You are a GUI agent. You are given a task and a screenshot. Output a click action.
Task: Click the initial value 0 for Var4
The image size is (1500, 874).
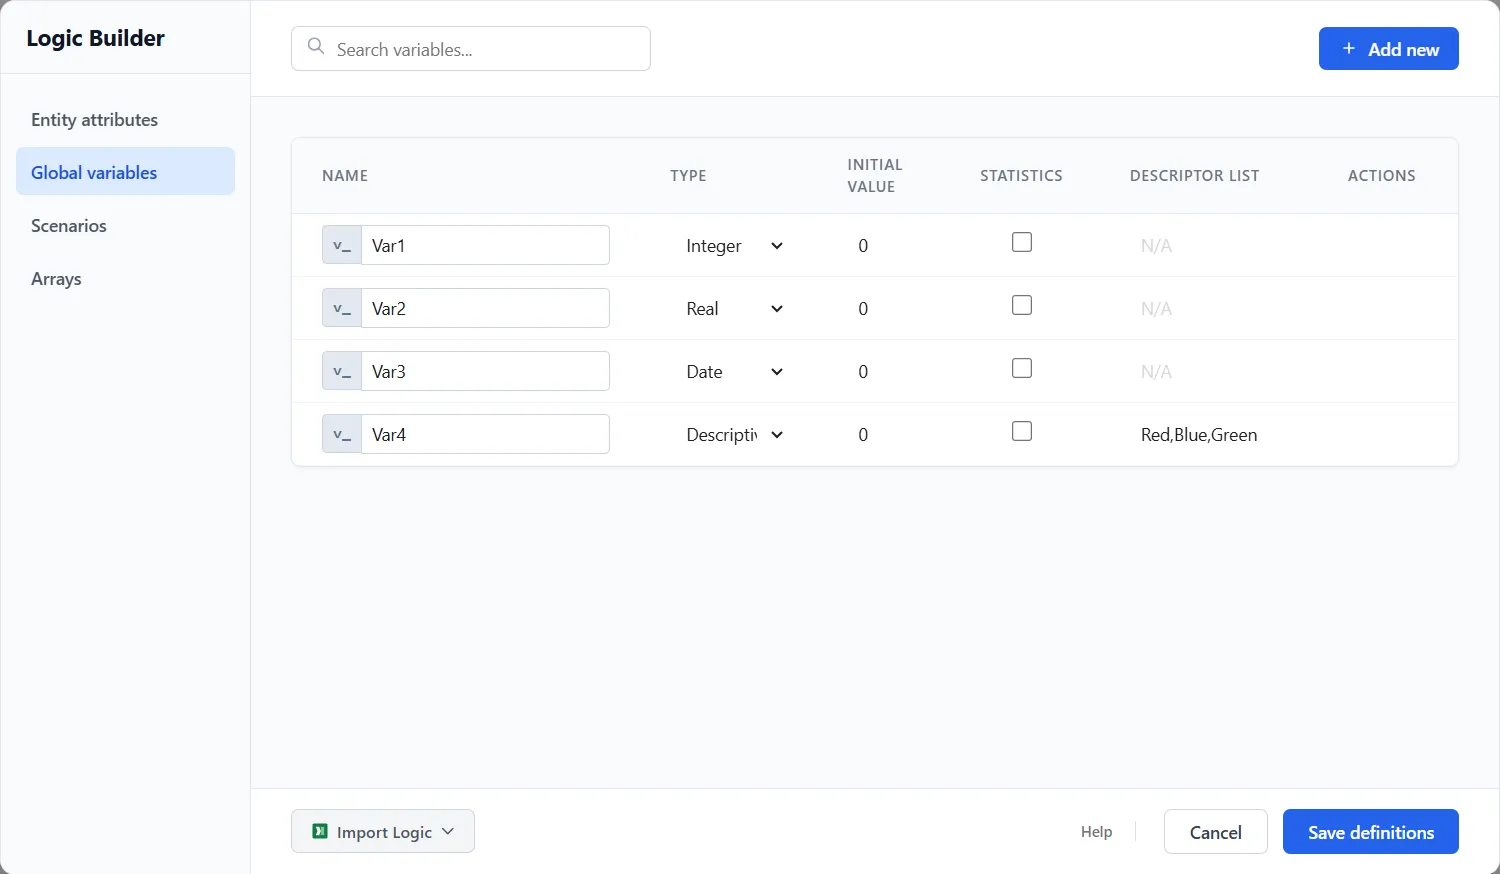pos(863,435)
